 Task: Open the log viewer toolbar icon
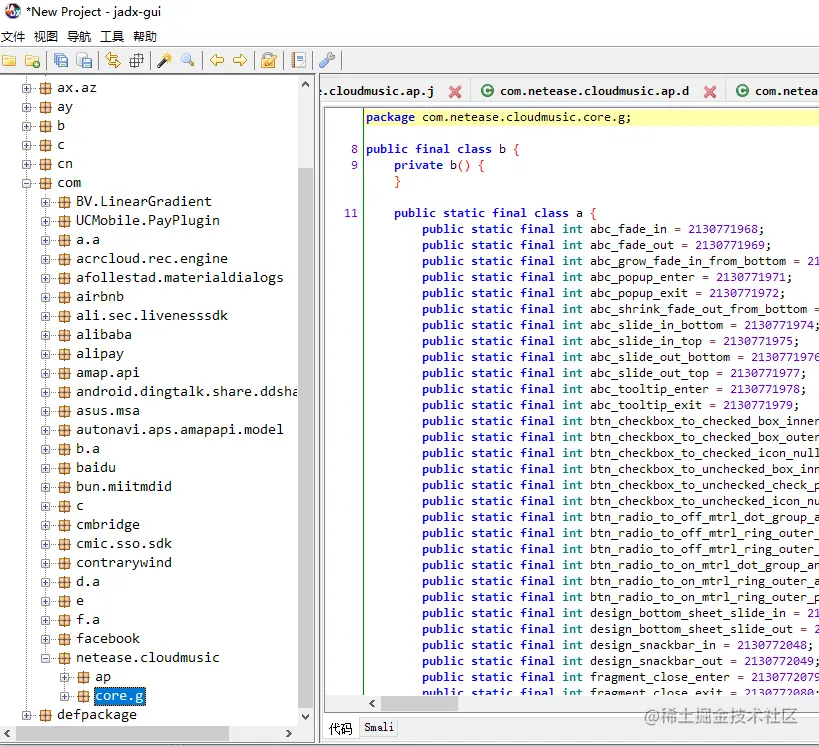point(298,61)
